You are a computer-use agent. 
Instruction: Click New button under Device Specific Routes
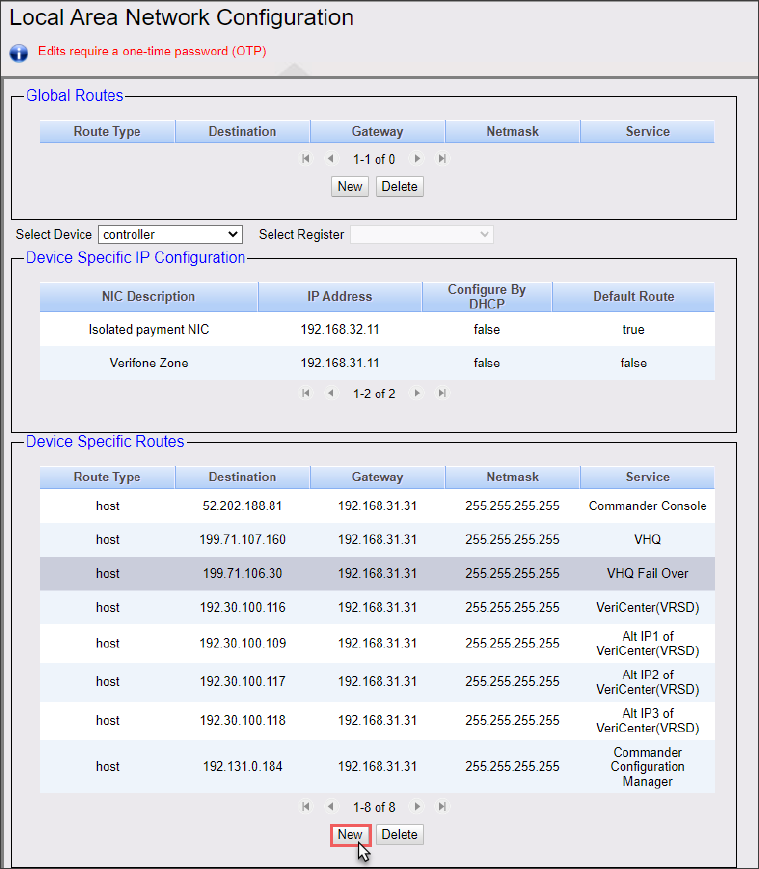point(350,835)
